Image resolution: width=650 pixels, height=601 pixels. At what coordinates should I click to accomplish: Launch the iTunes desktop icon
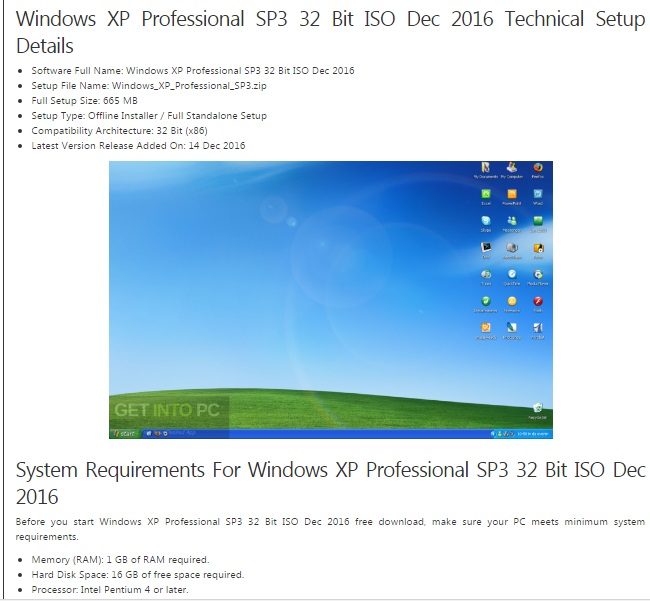tap(486, 278)
